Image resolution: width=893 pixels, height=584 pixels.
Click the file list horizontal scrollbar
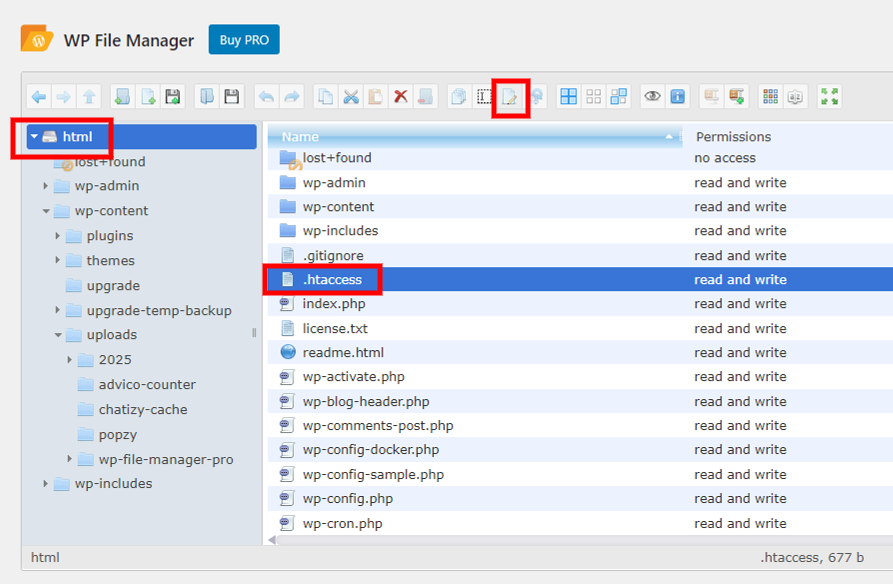pyautogui.click(x=580, y=540)
